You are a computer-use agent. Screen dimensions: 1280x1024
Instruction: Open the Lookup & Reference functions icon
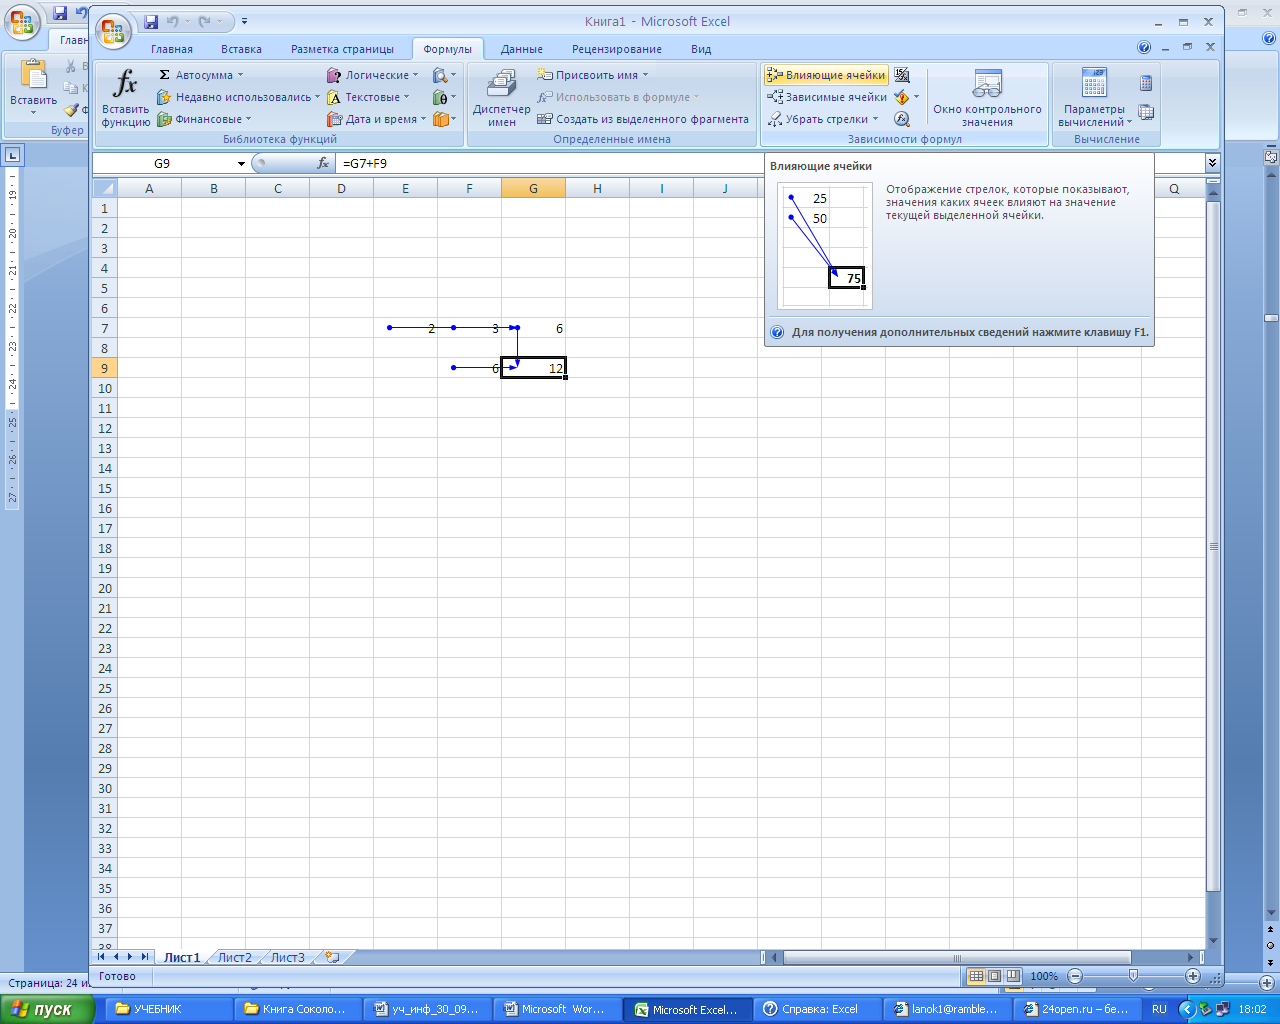[440, 75]
